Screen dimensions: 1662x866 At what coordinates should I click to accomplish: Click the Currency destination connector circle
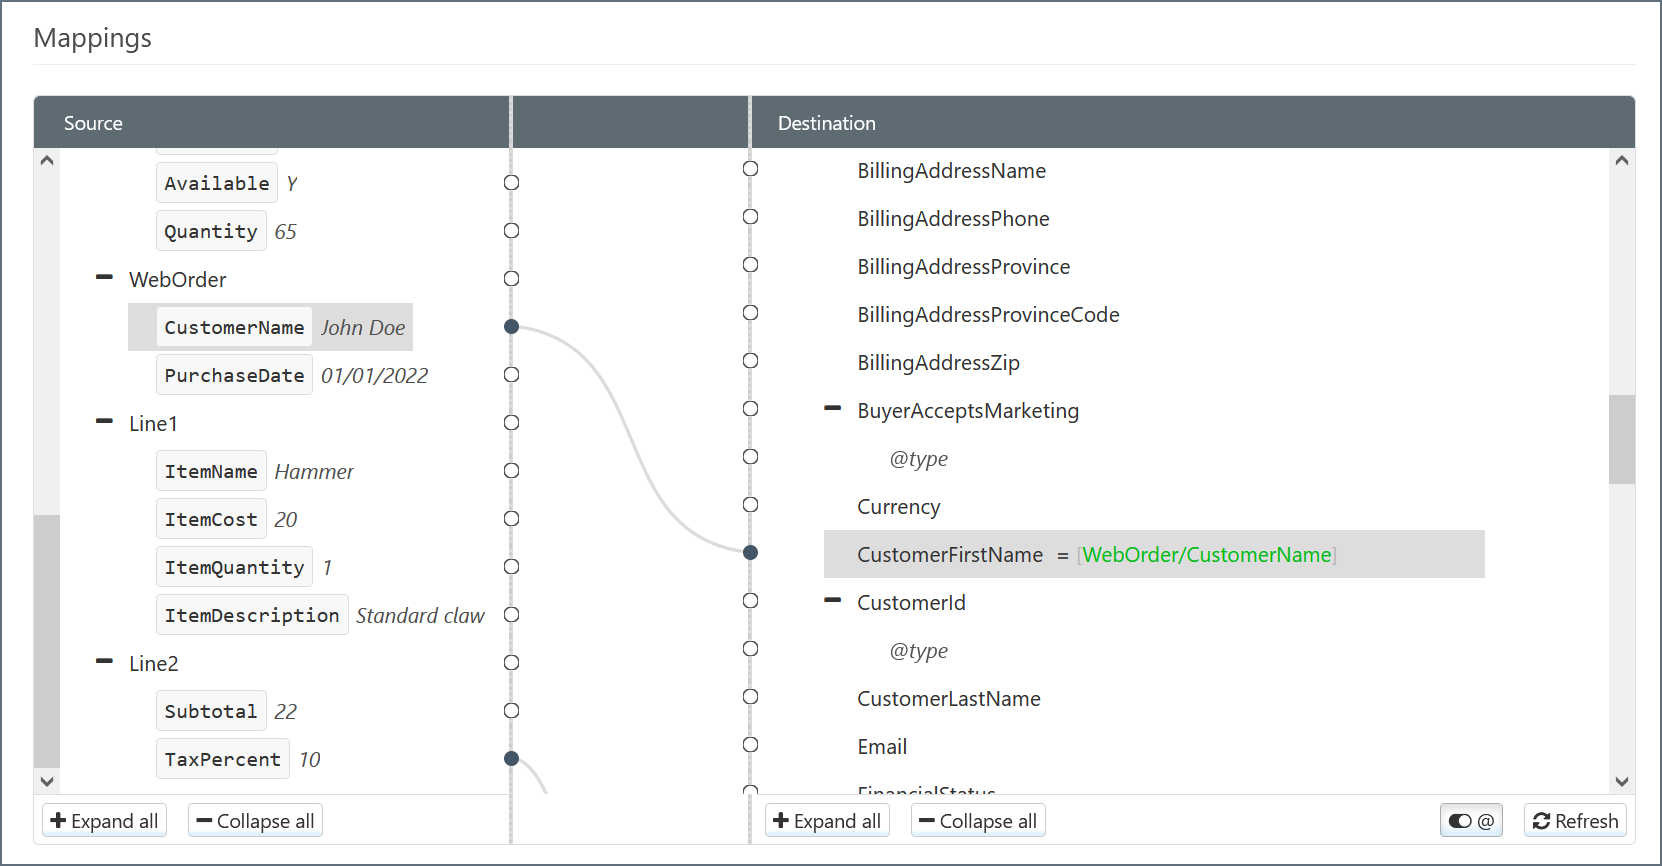751,505
